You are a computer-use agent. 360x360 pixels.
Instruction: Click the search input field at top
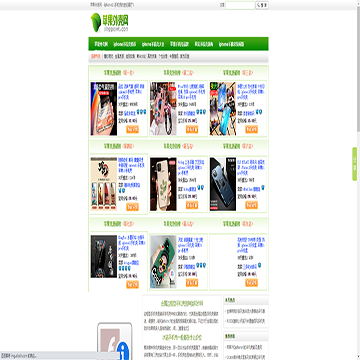(x=240, y=5)
